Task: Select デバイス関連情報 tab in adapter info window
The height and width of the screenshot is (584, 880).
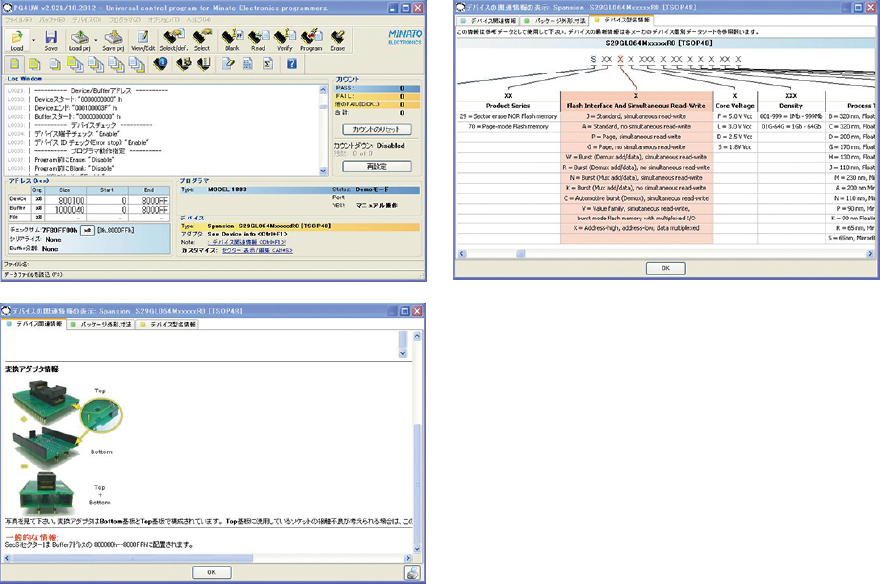Action: tap(34, 324)
